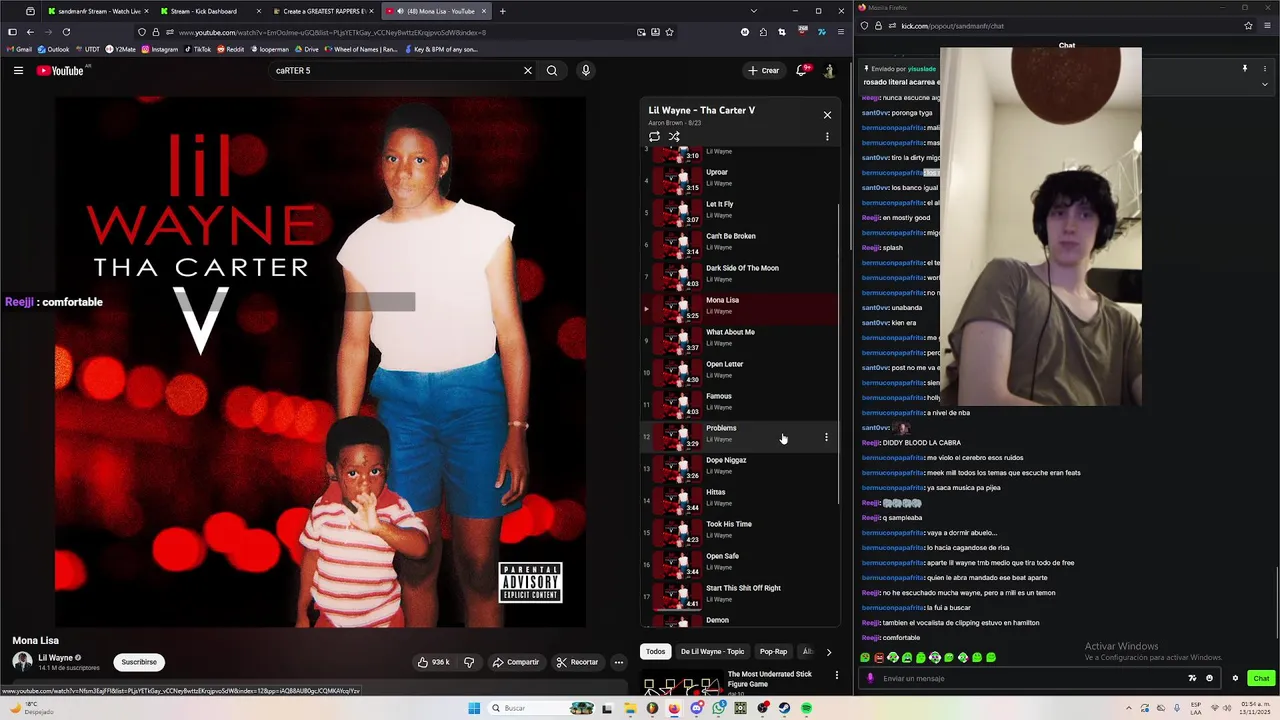The width and height of the screenshot is (1280, 720).
Task: Dislike the Mona Lisa video
Action: [x=469, y=662]
